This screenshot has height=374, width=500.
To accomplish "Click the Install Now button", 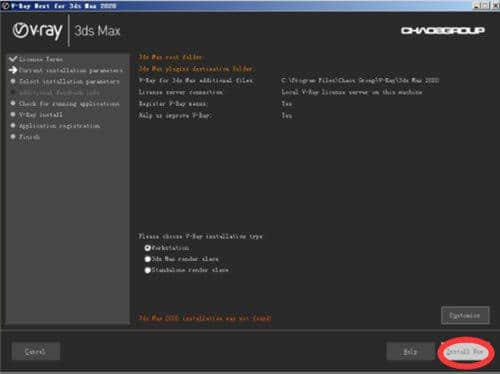I will pos(465,352).
